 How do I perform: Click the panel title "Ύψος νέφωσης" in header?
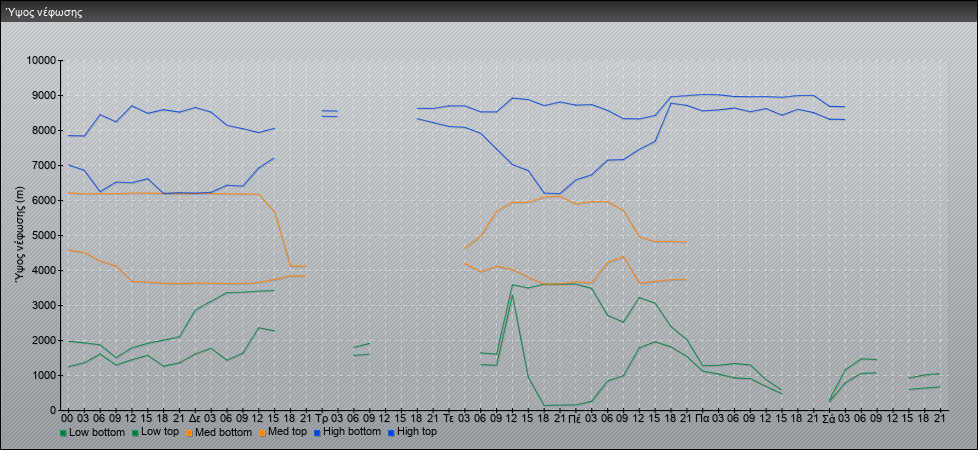44,12
